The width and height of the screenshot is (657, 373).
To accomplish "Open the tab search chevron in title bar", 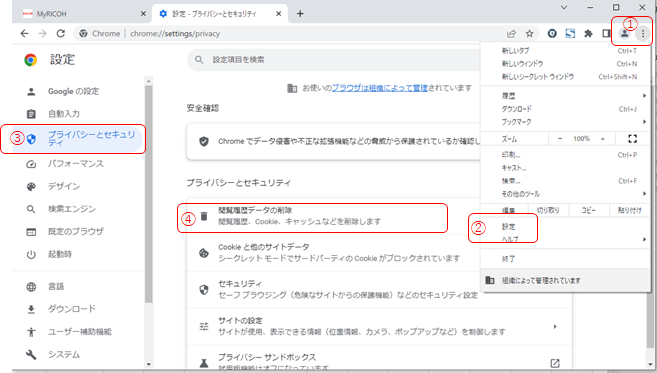I will (x=565, y=7).
